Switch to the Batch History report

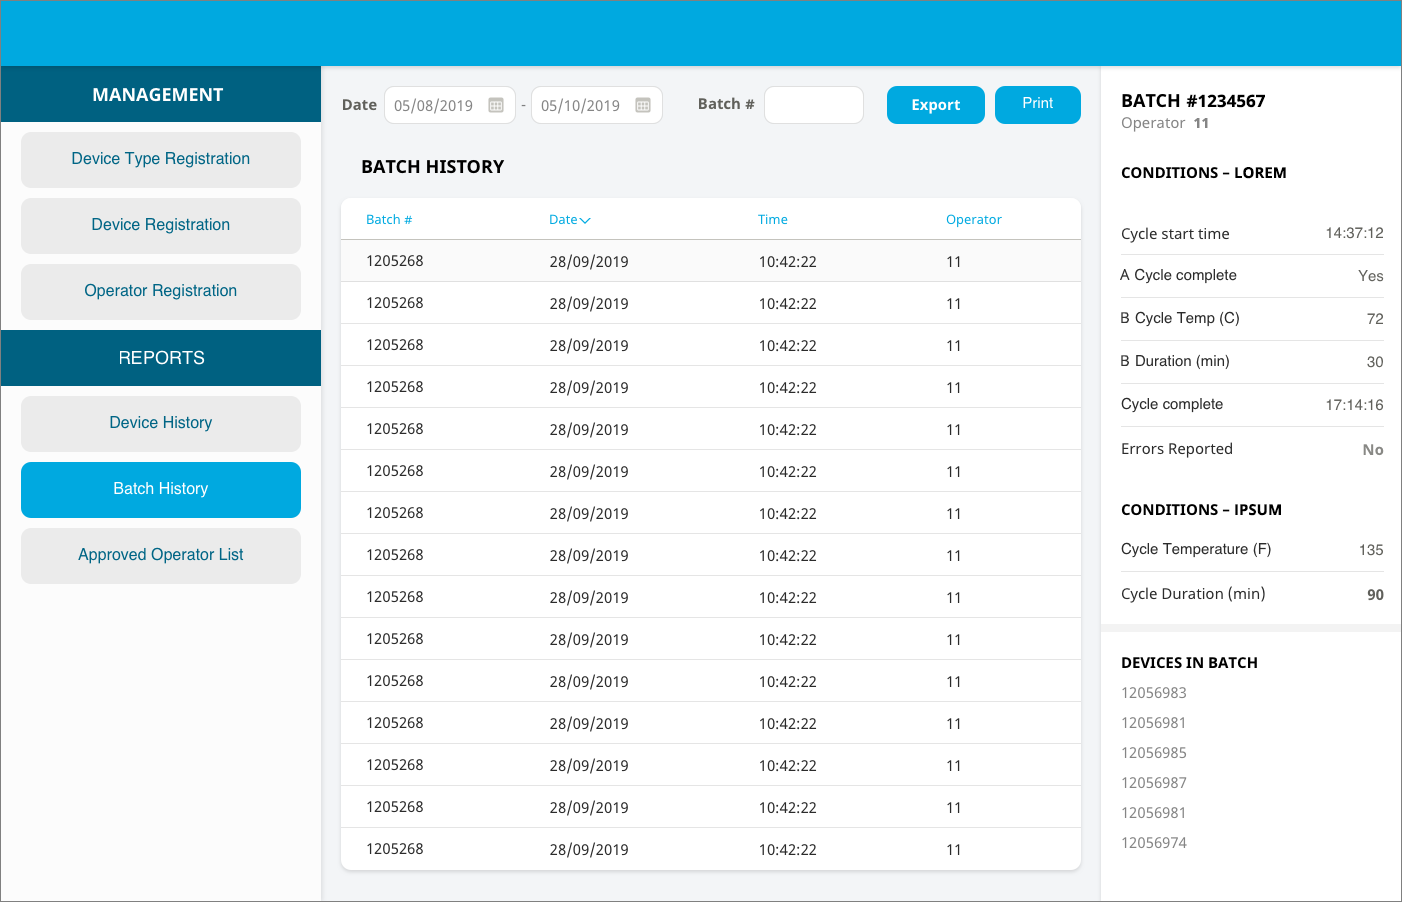tap(160, 489)
